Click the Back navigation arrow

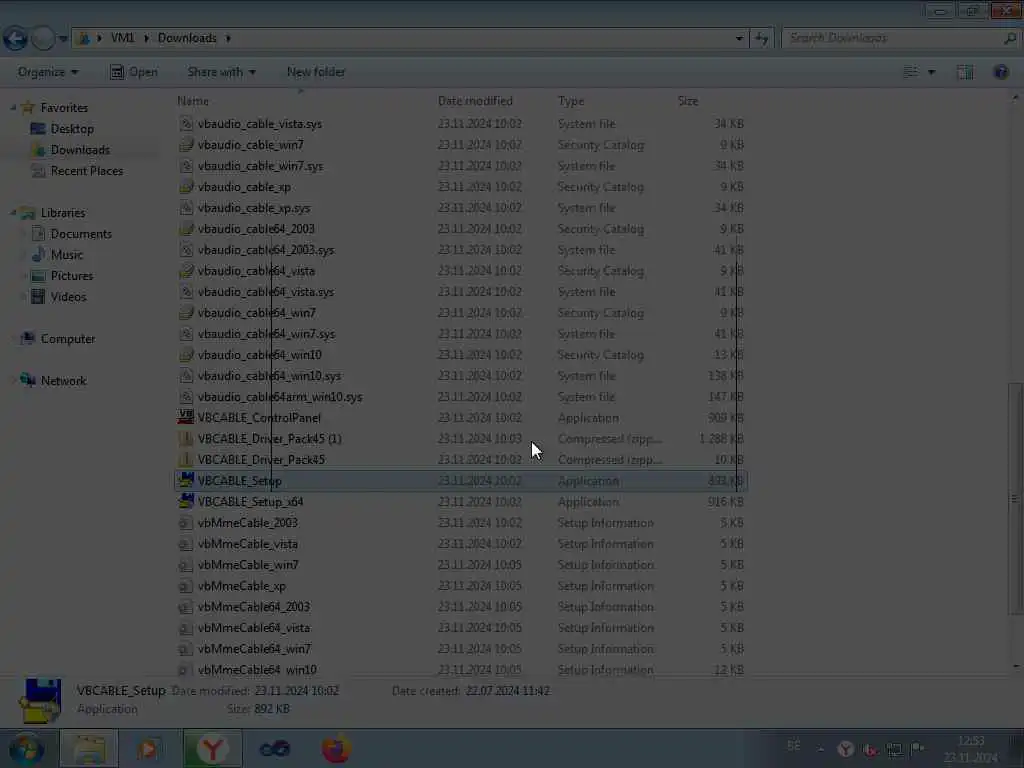coord(15,39)
